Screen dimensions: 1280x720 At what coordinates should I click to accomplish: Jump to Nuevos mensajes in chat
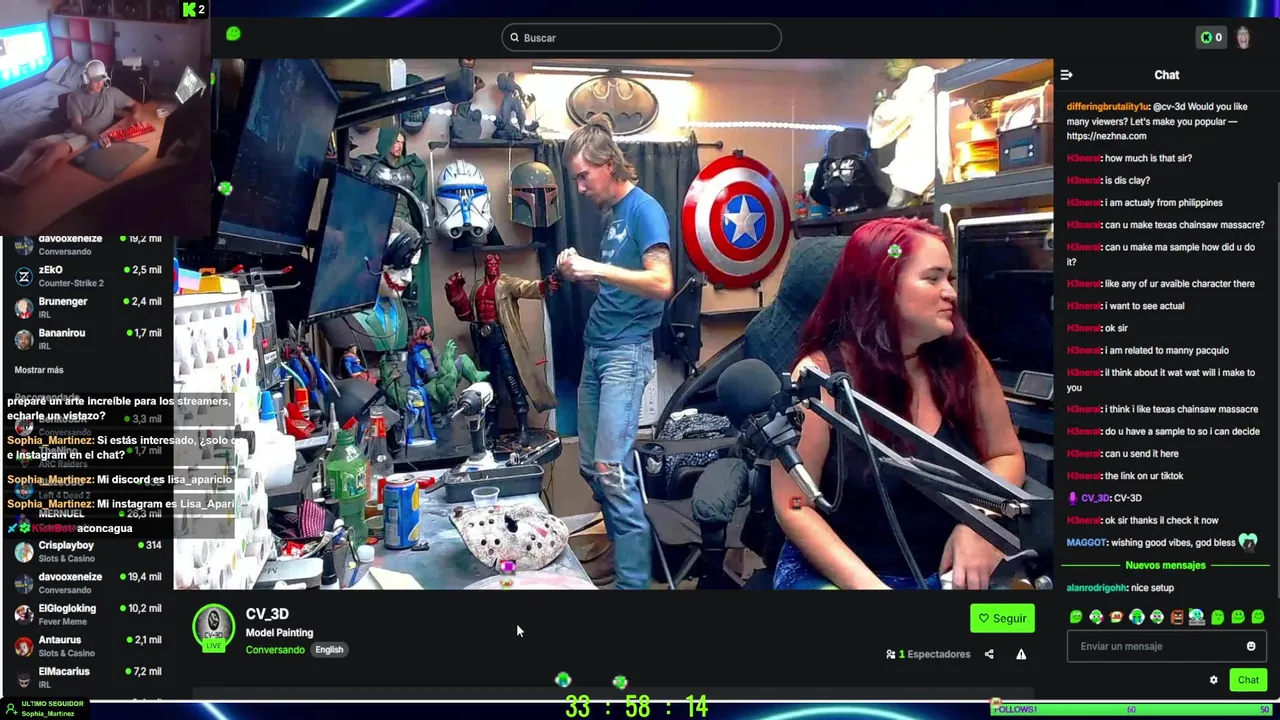point(1165,565)
